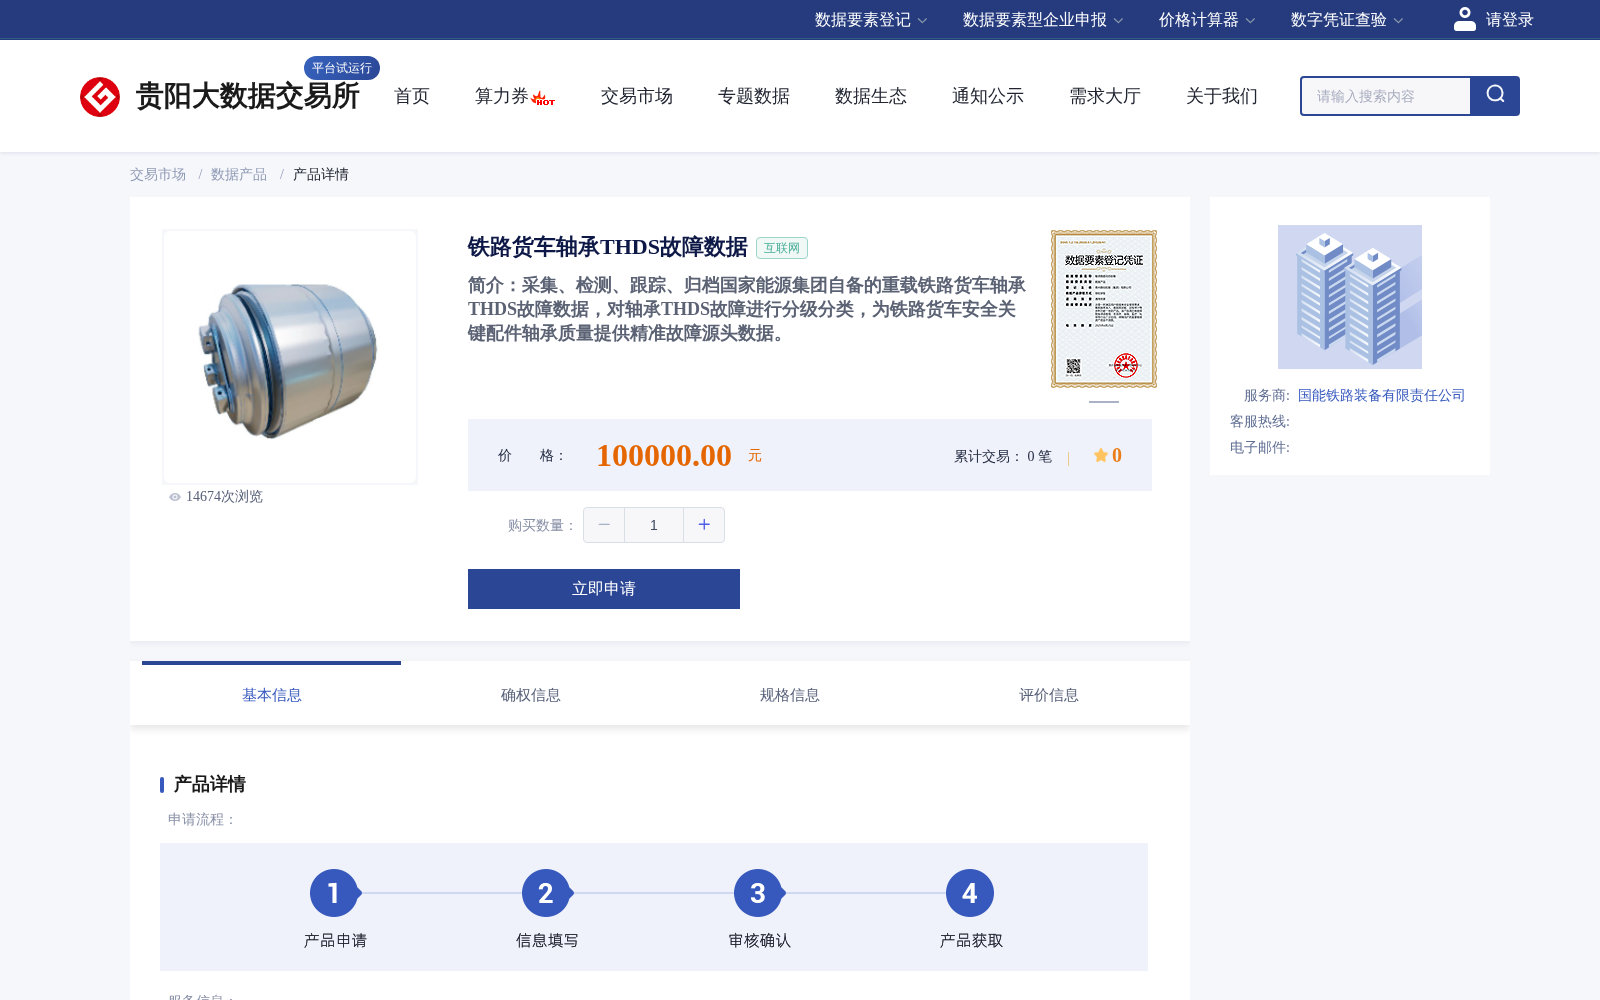
Task: Click the service provider building illustration
Action: pos(1350,297)
